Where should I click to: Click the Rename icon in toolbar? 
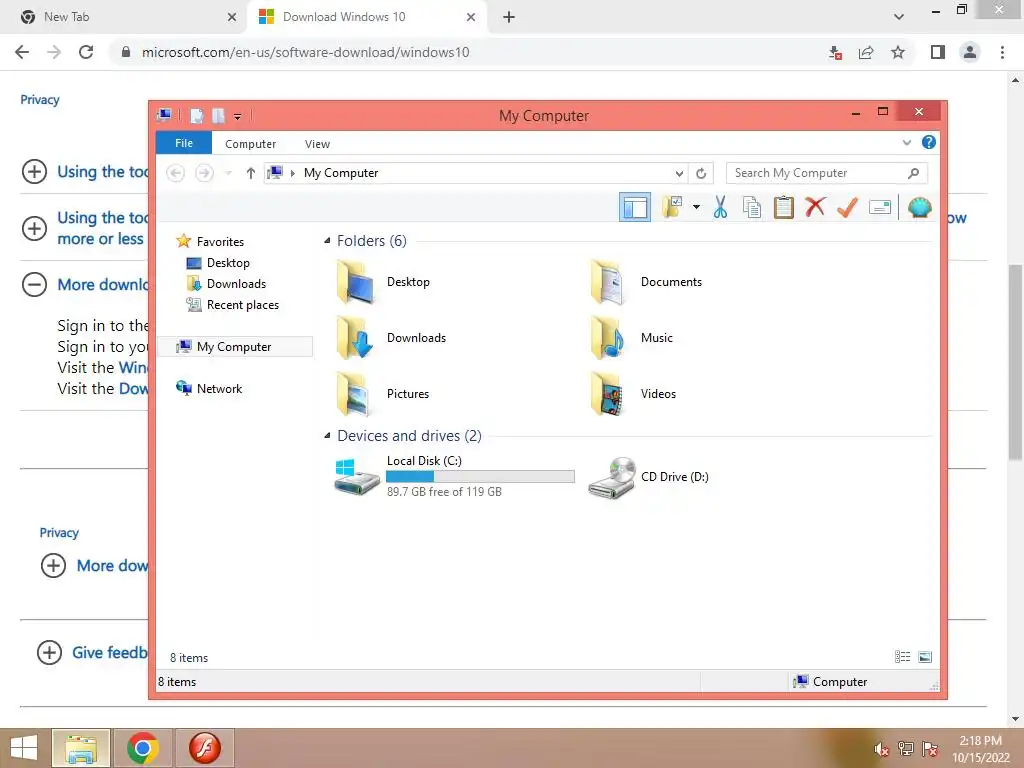pyautogui.click(x=880, y=207)
